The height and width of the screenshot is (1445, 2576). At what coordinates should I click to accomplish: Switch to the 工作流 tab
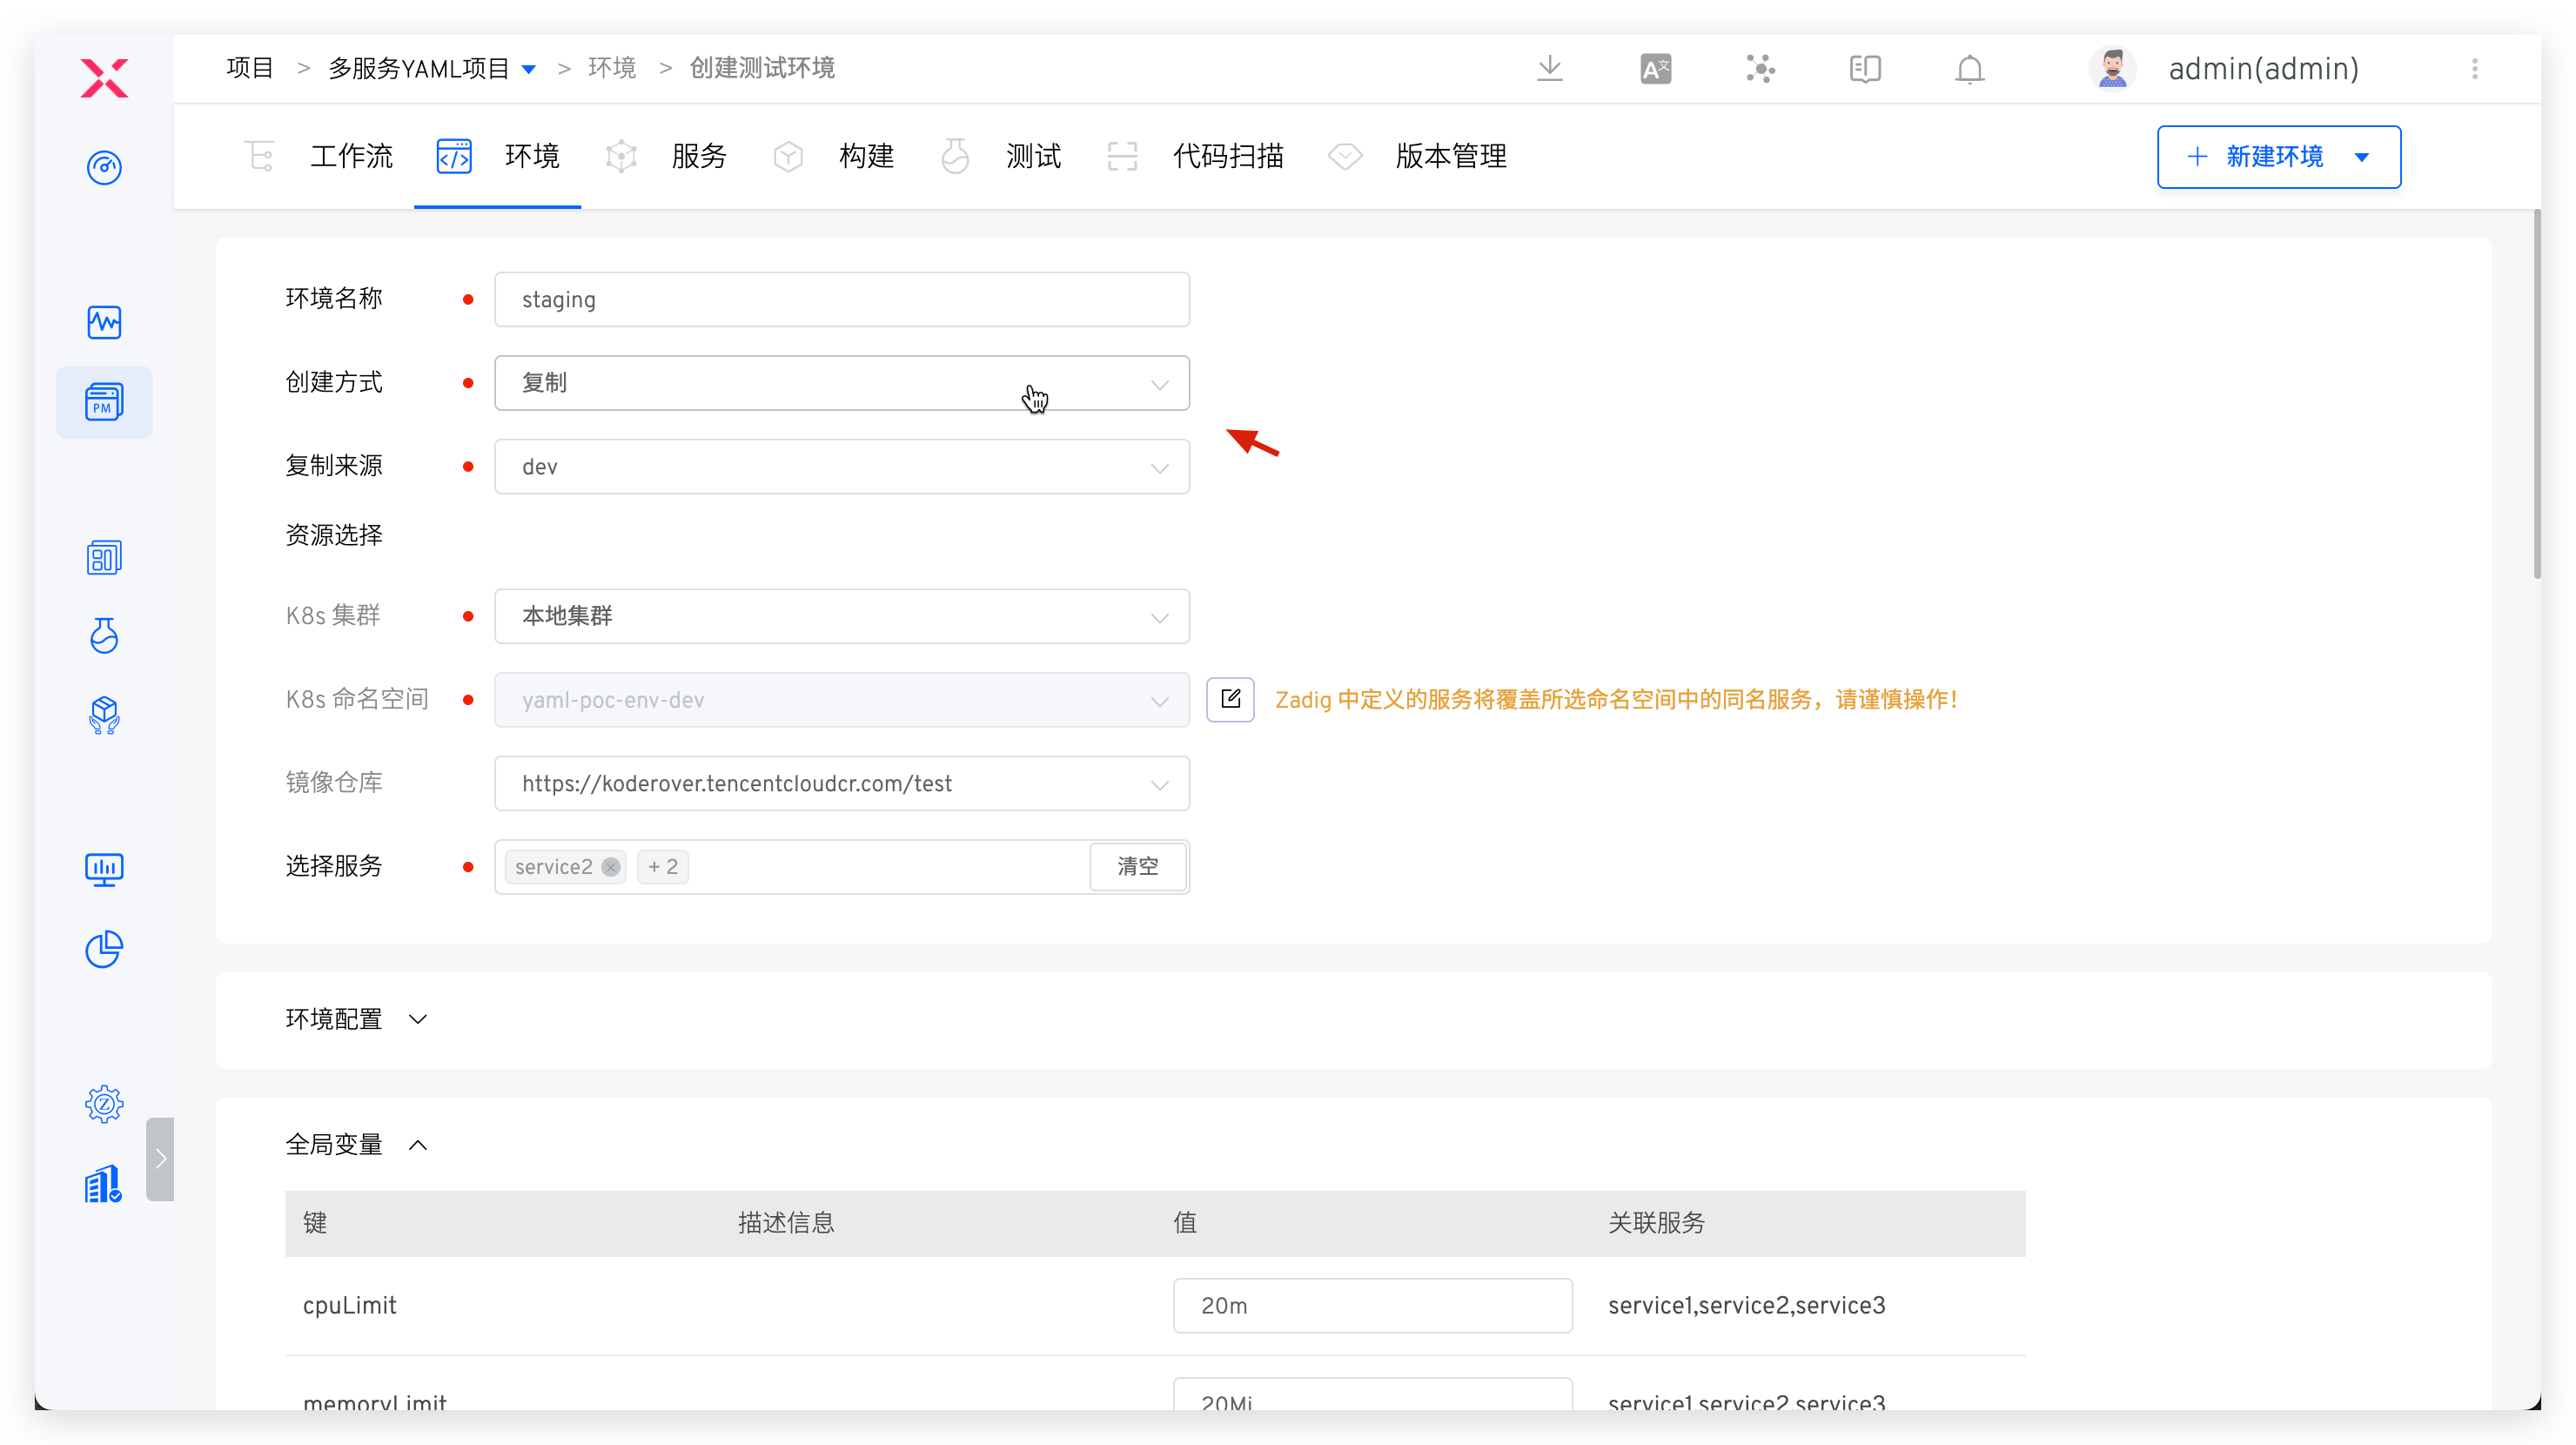pyautogui.click(x=351, y=156)
